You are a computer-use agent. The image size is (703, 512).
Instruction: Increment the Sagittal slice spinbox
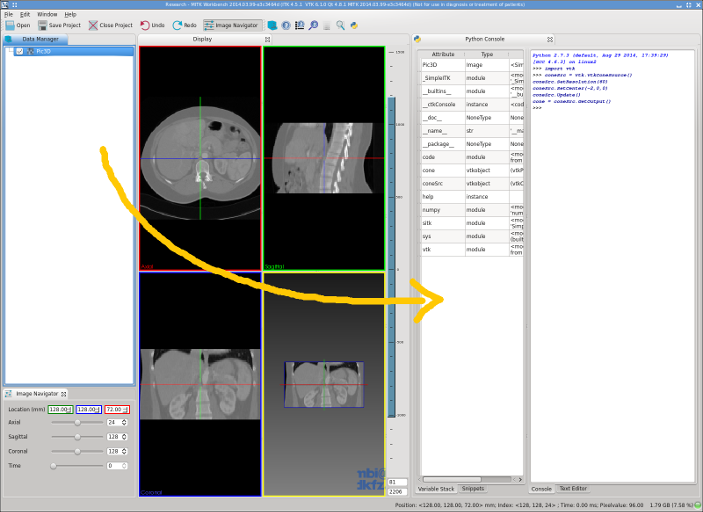pos(124,435)
